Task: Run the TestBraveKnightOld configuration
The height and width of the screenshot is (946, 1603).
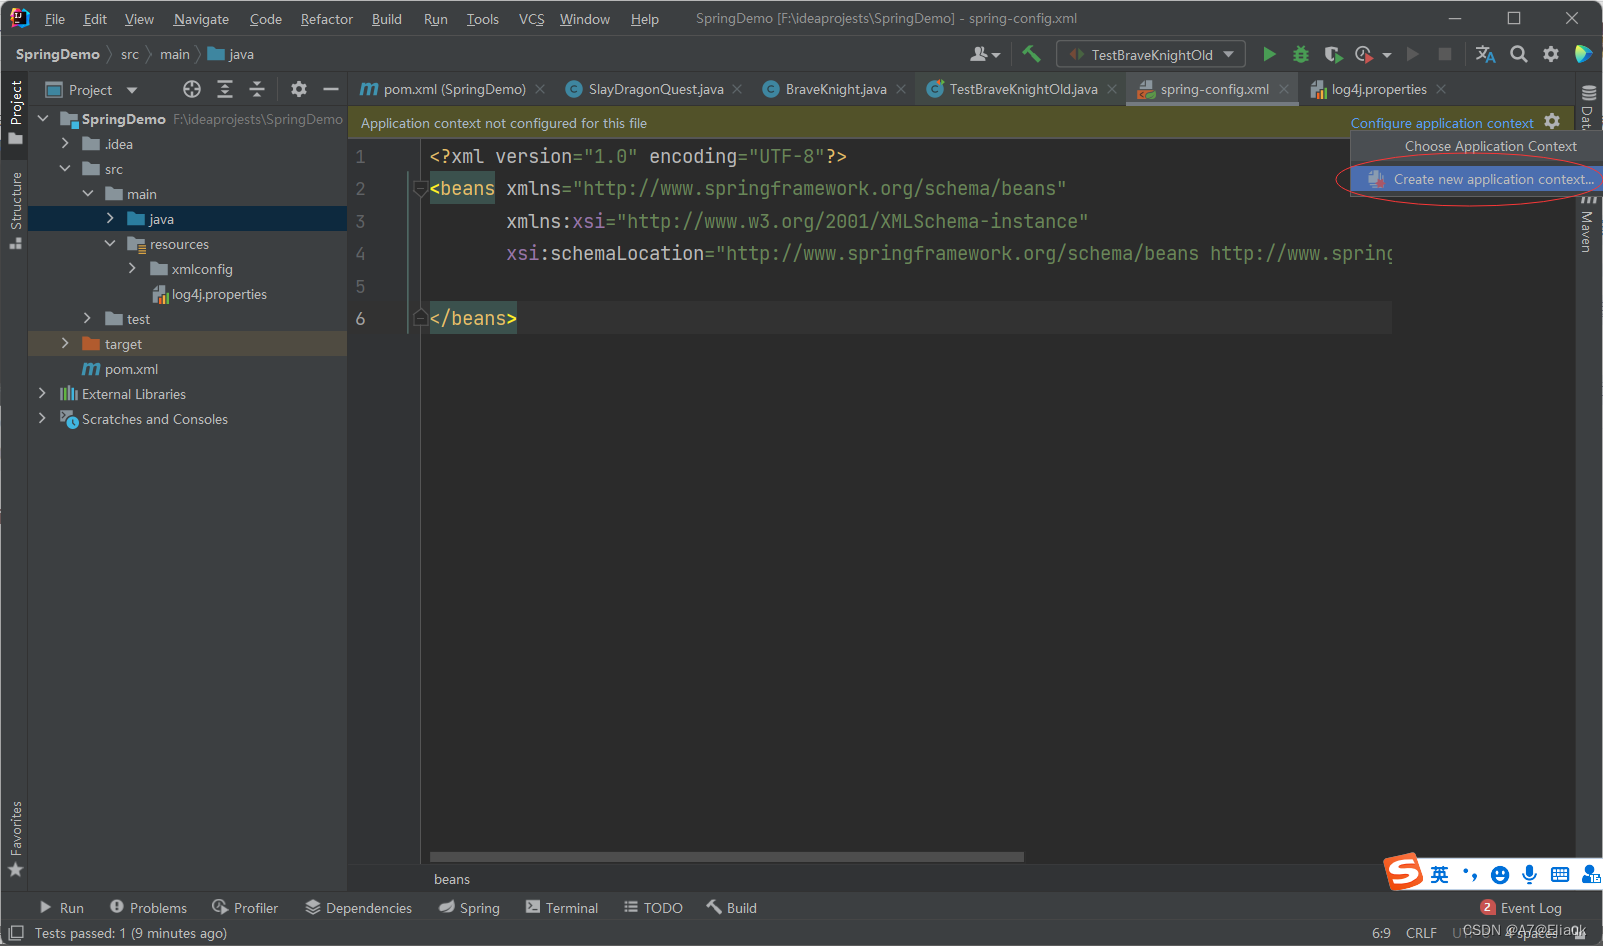Action: (x=1269, y=54)
